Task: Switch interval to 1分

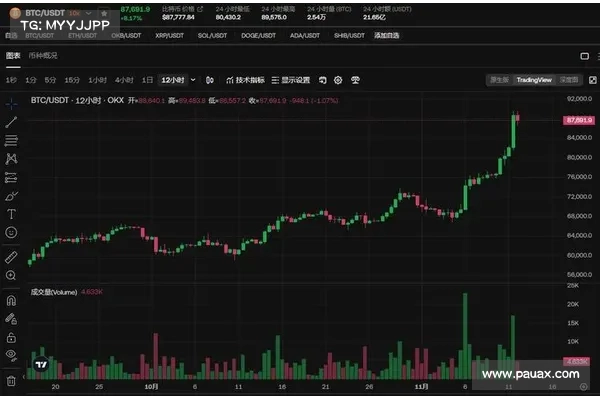Action: tap(31, 80)
